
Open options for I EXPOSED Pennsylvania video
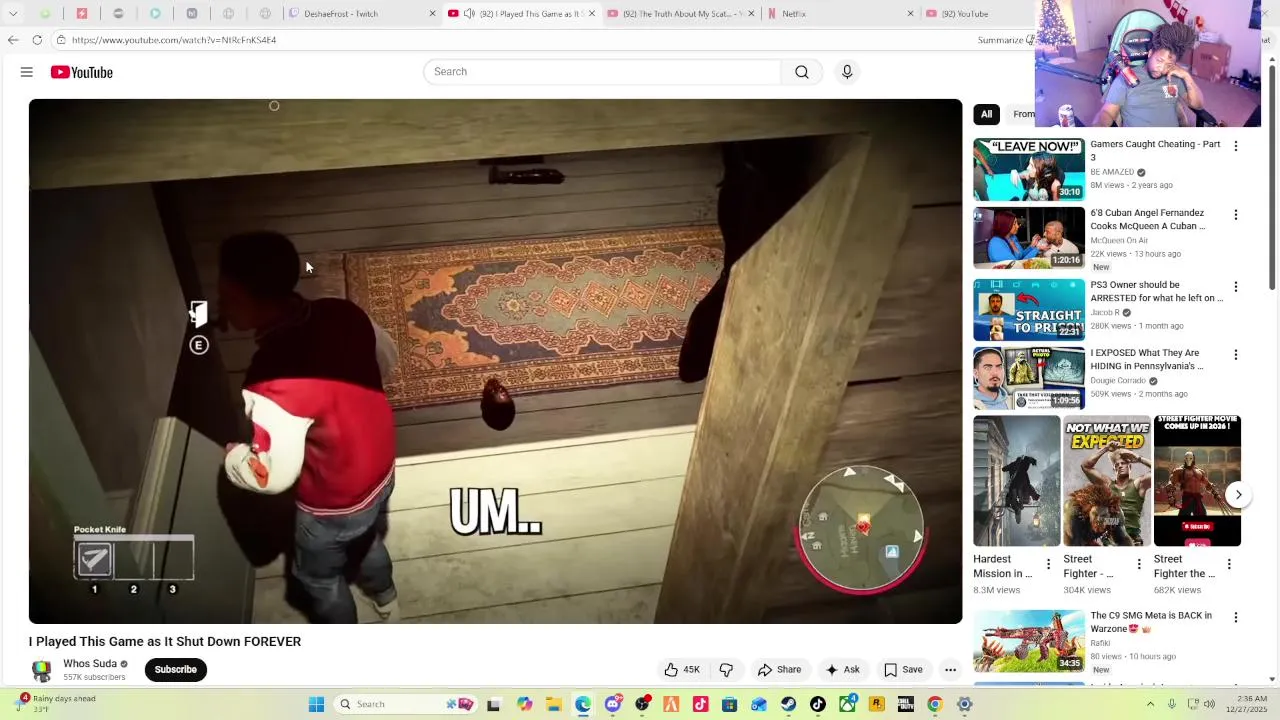coord(1236,355)
